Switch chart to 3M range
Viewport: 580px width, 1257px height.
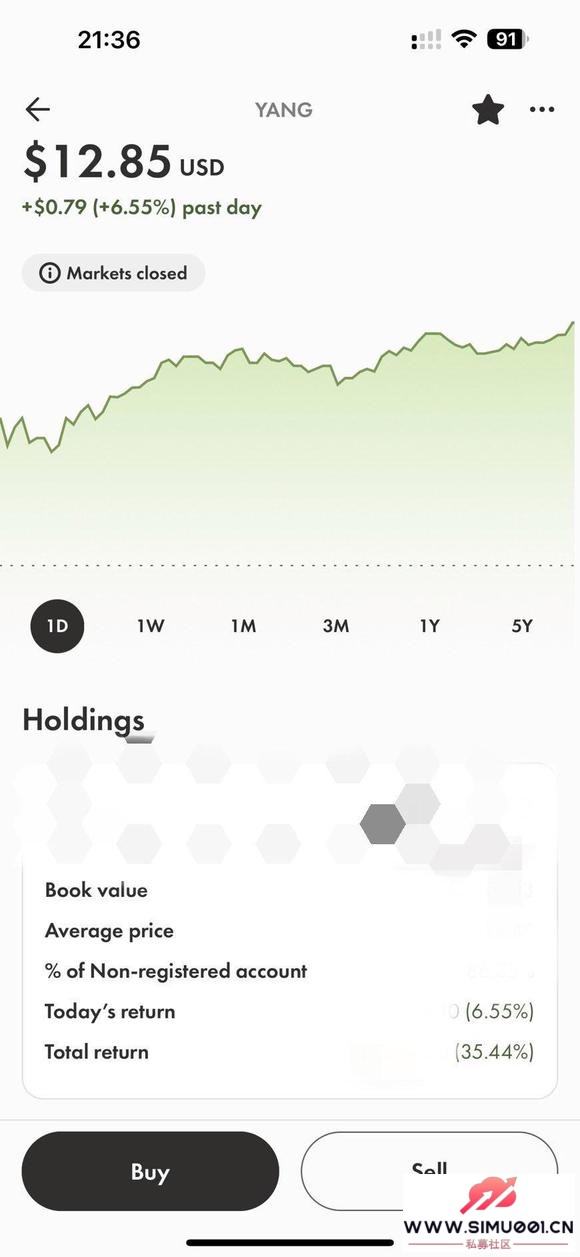336,626
